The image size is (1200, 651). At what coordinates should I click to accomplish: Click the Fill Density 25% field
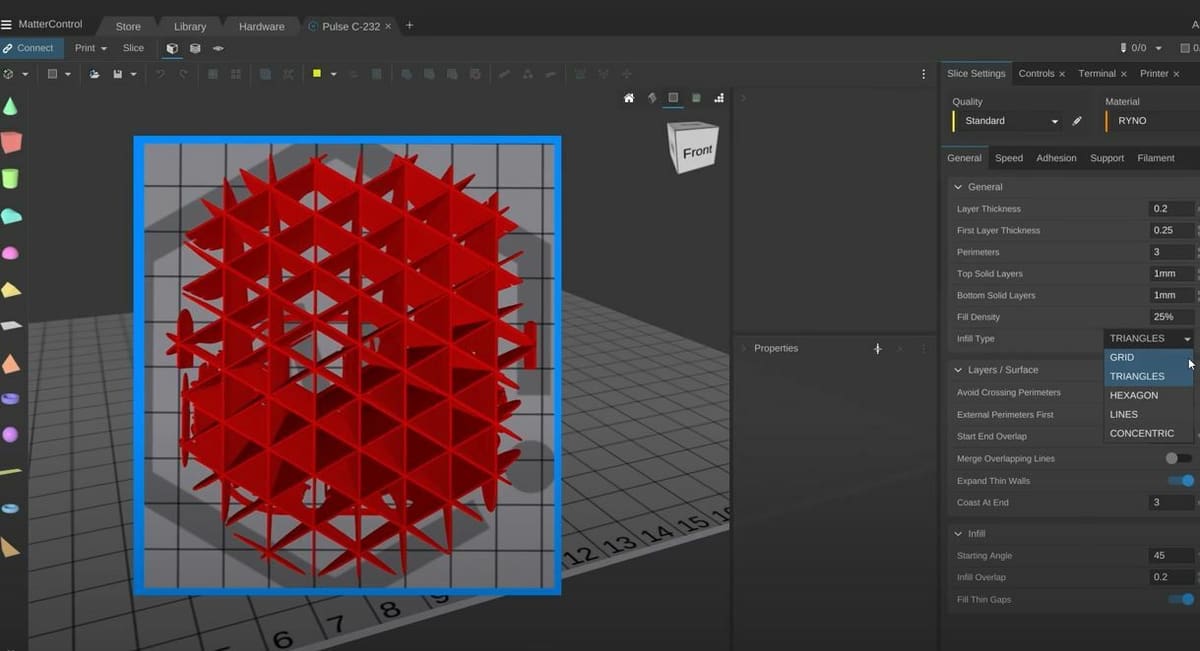[1171, 317]
